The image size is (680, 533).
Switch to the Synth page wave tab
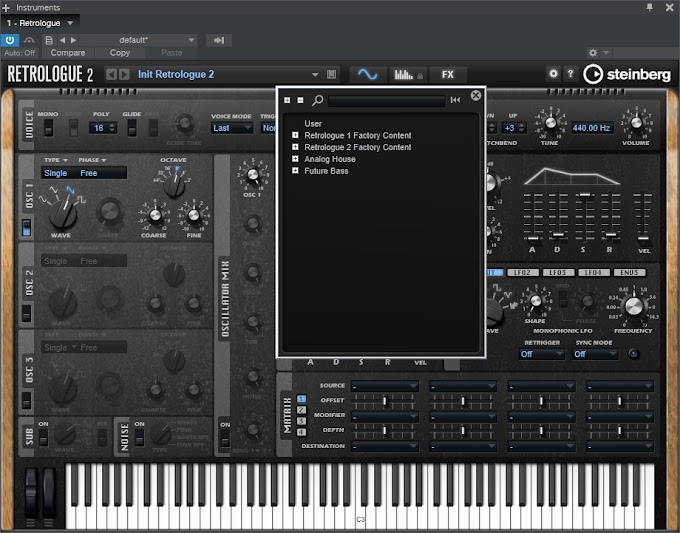pyautogui.click(x=368, y=75)
